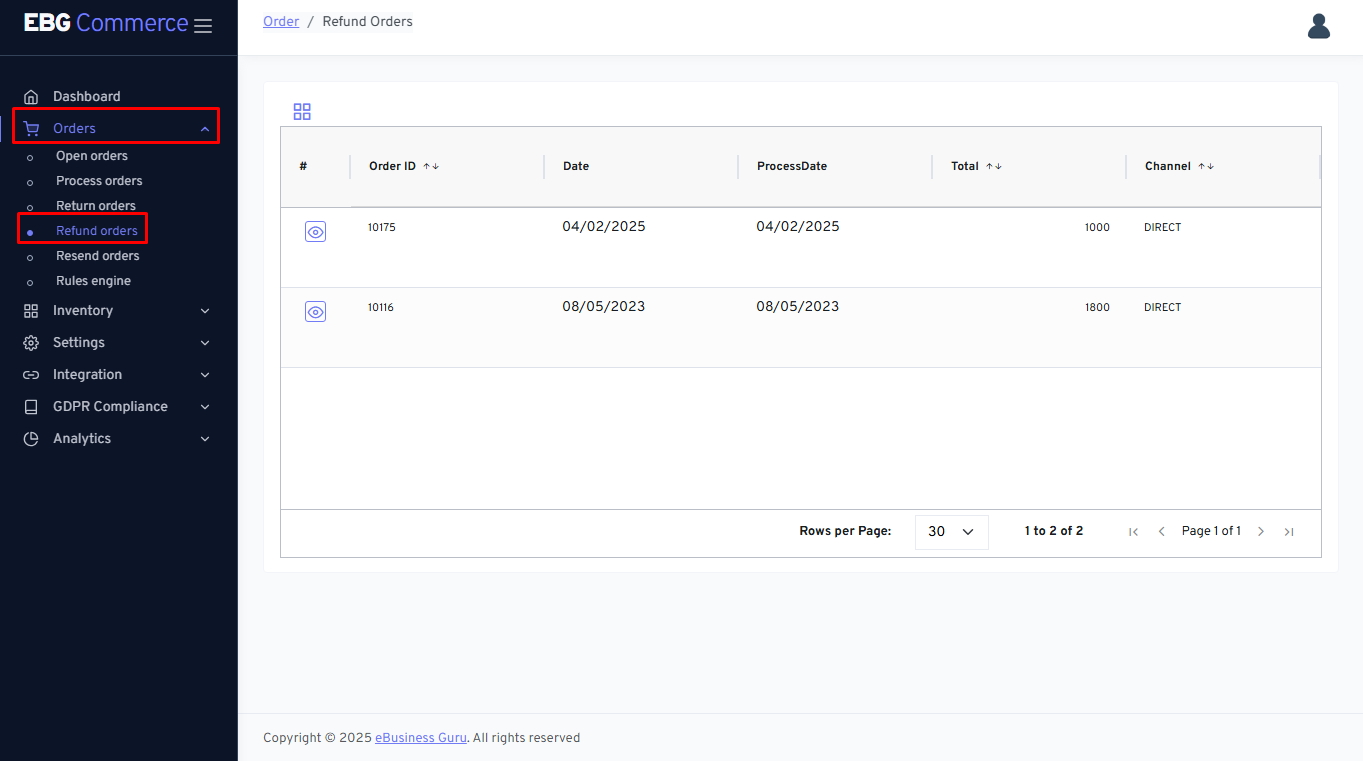Open Return orders in the sidebar

(x=96, y=206)
